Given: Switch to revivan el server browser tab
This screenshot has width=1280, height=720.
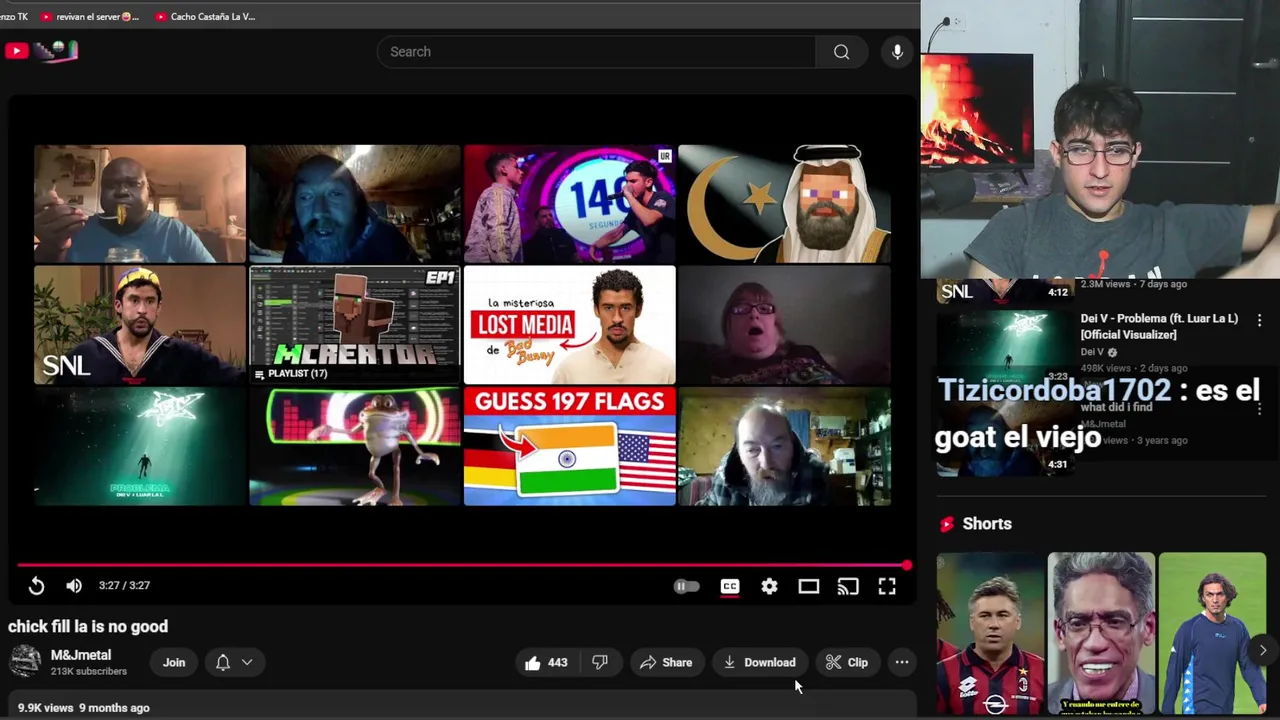Looking at the screenshot, I should pyautogui.click(x=90, y=16).
